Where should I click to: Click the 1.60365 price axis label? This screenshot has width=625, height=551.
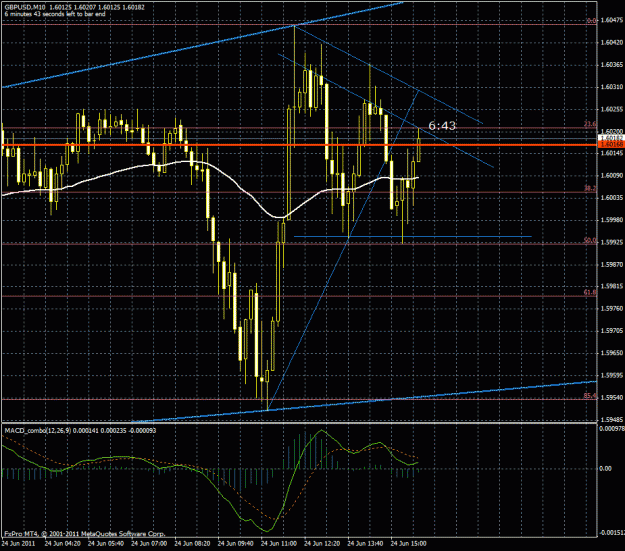click(611, 65)
